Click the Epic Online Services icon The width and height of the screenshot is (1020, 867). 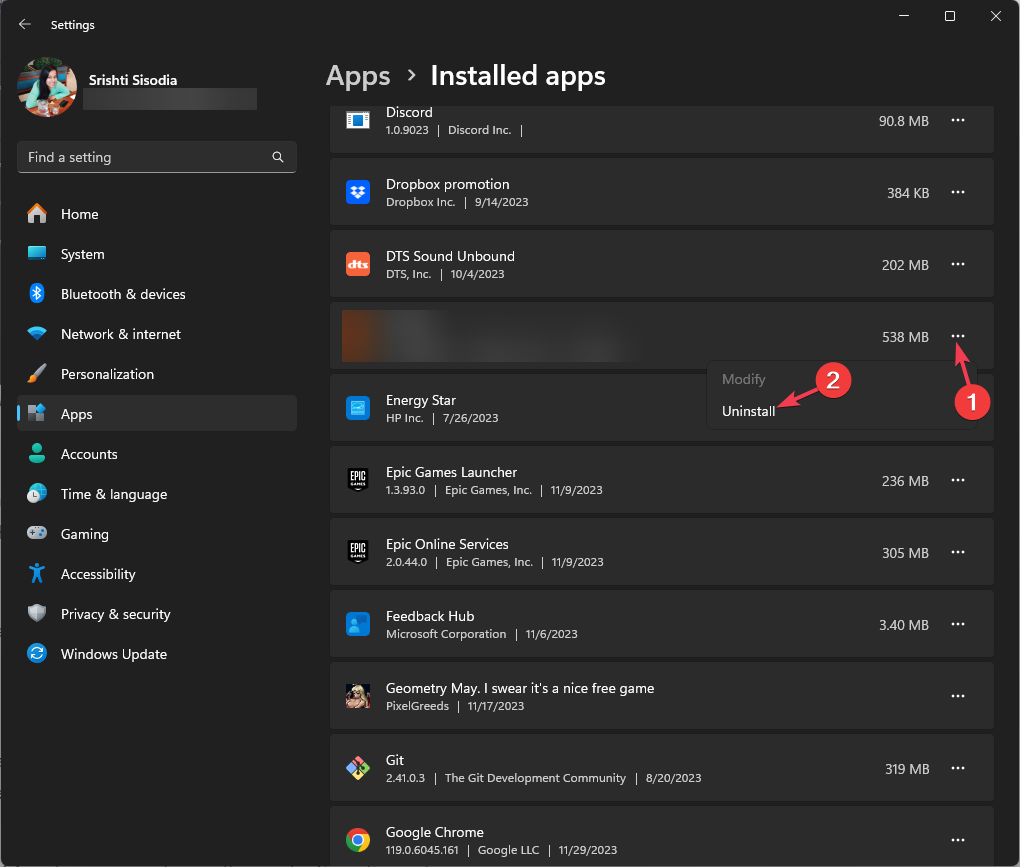[358, 552]
